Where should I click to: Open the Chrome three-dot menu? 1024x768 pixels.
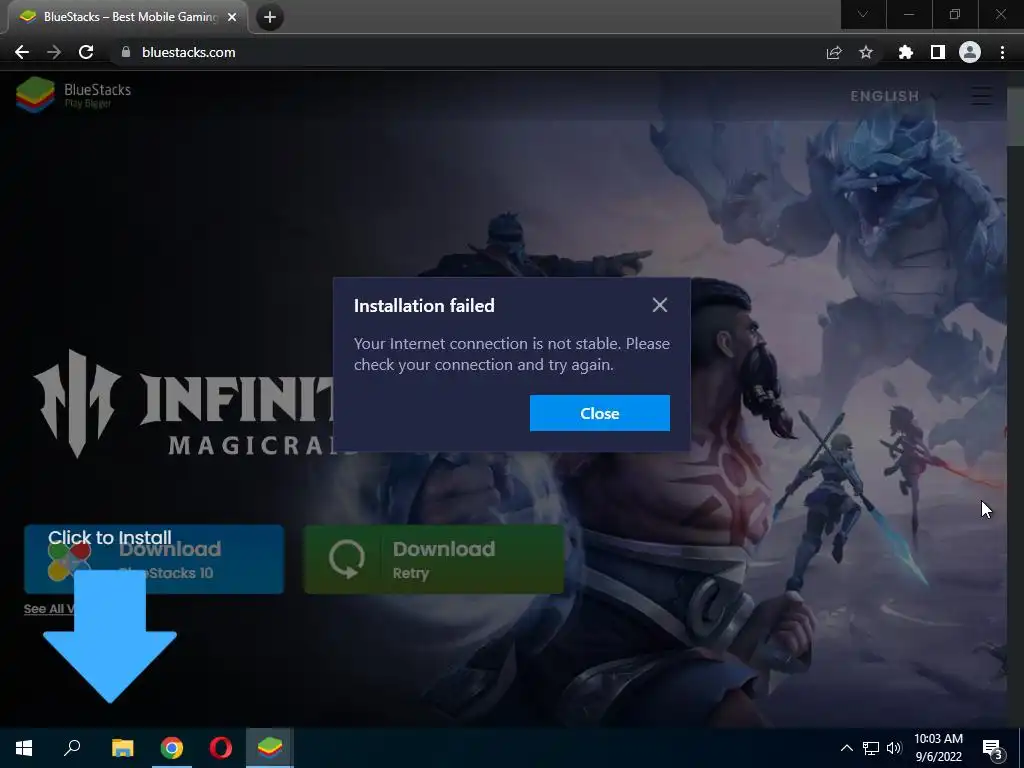tap(1002, 52)
